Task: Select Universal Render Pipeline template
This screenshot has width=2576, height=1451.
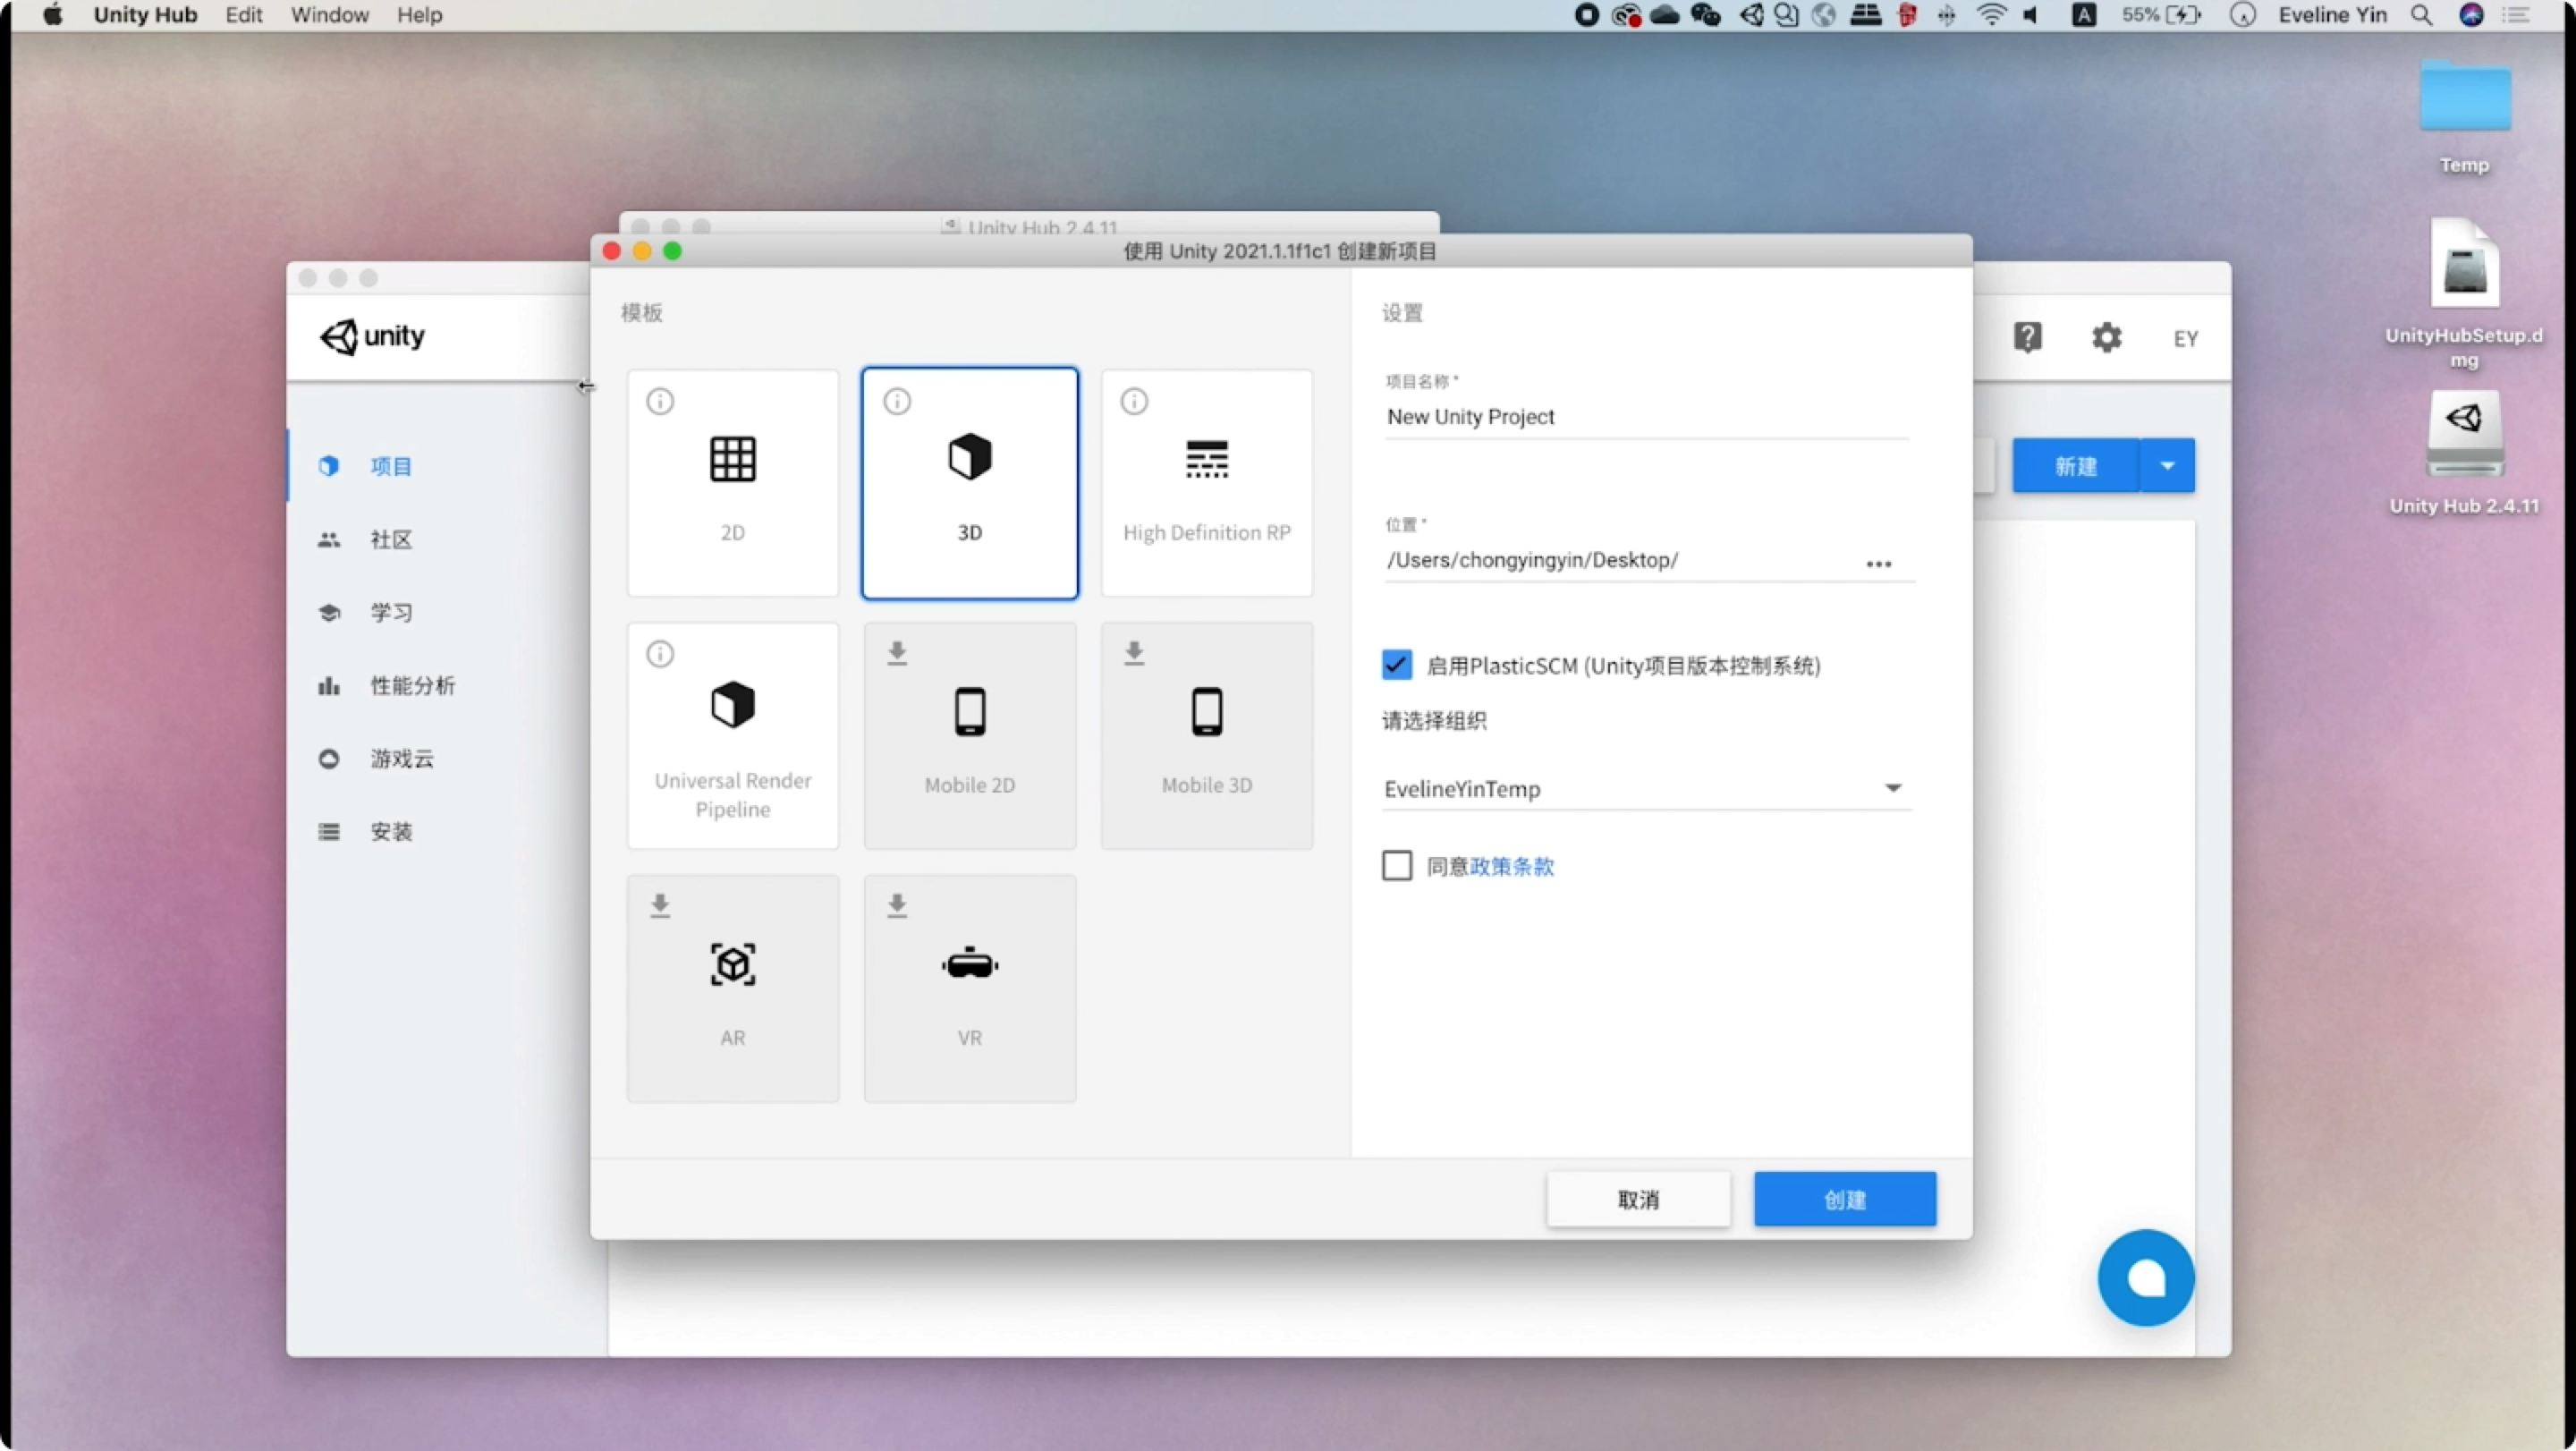Action: click(x=732, y=736)
